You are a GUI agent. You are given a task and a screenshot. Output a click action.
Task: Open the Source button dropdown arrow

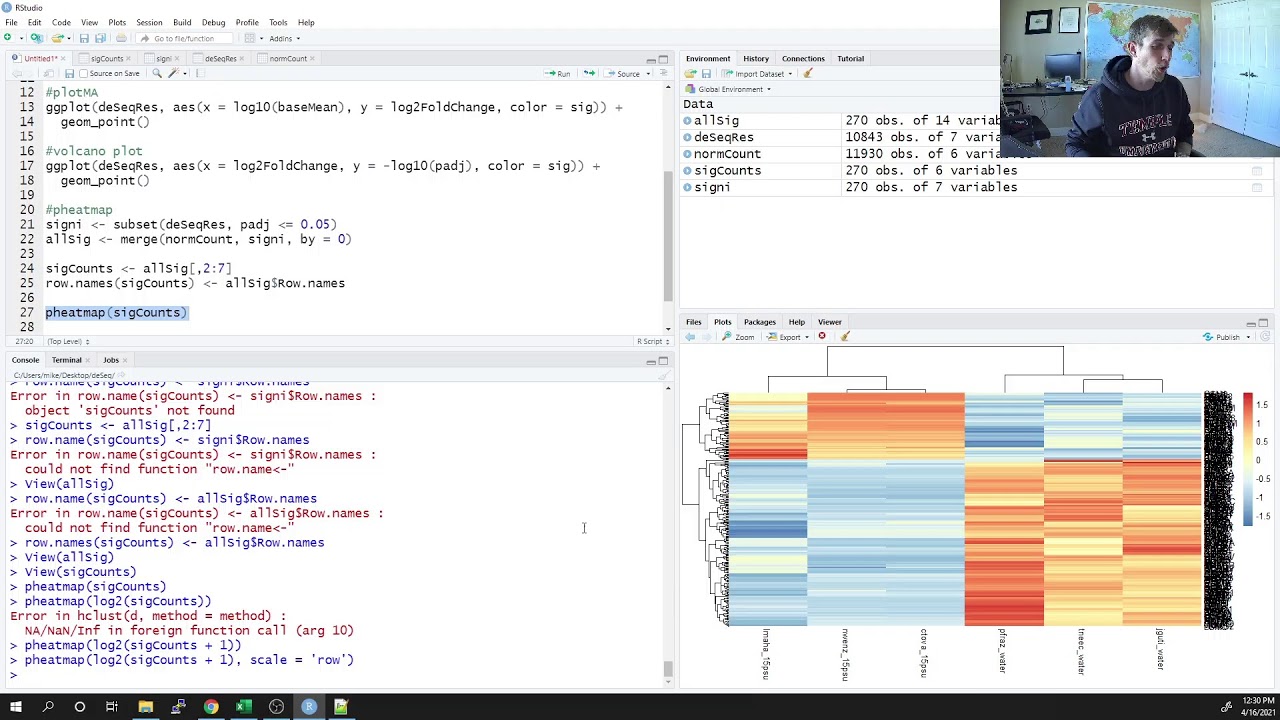pos(648,74)
